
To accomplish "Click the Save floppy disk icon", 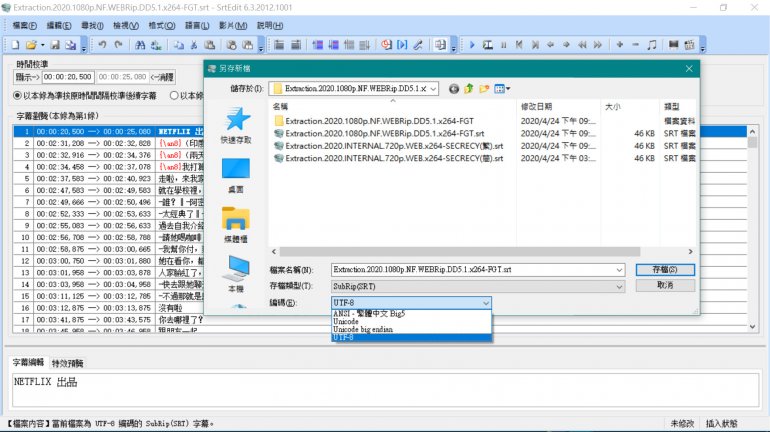I will point(55,45).
